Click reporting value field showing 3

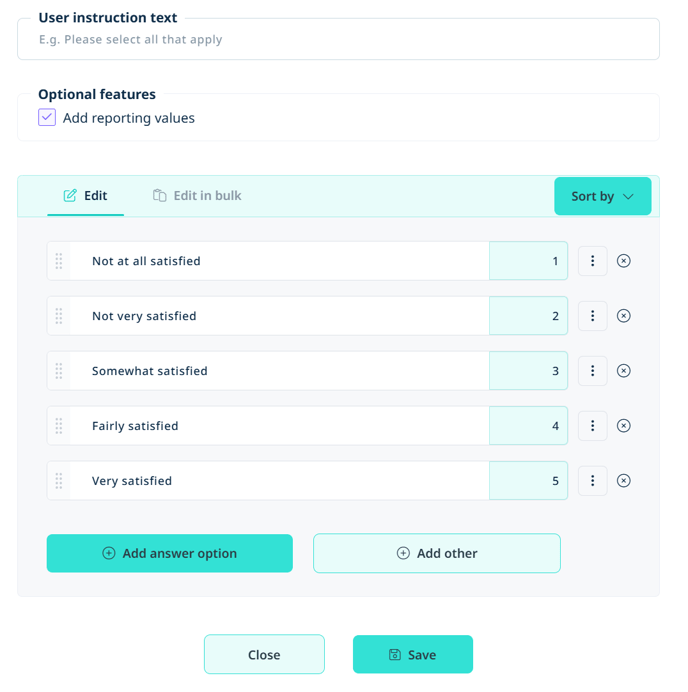pyautogui.click(x=528, y=371)
